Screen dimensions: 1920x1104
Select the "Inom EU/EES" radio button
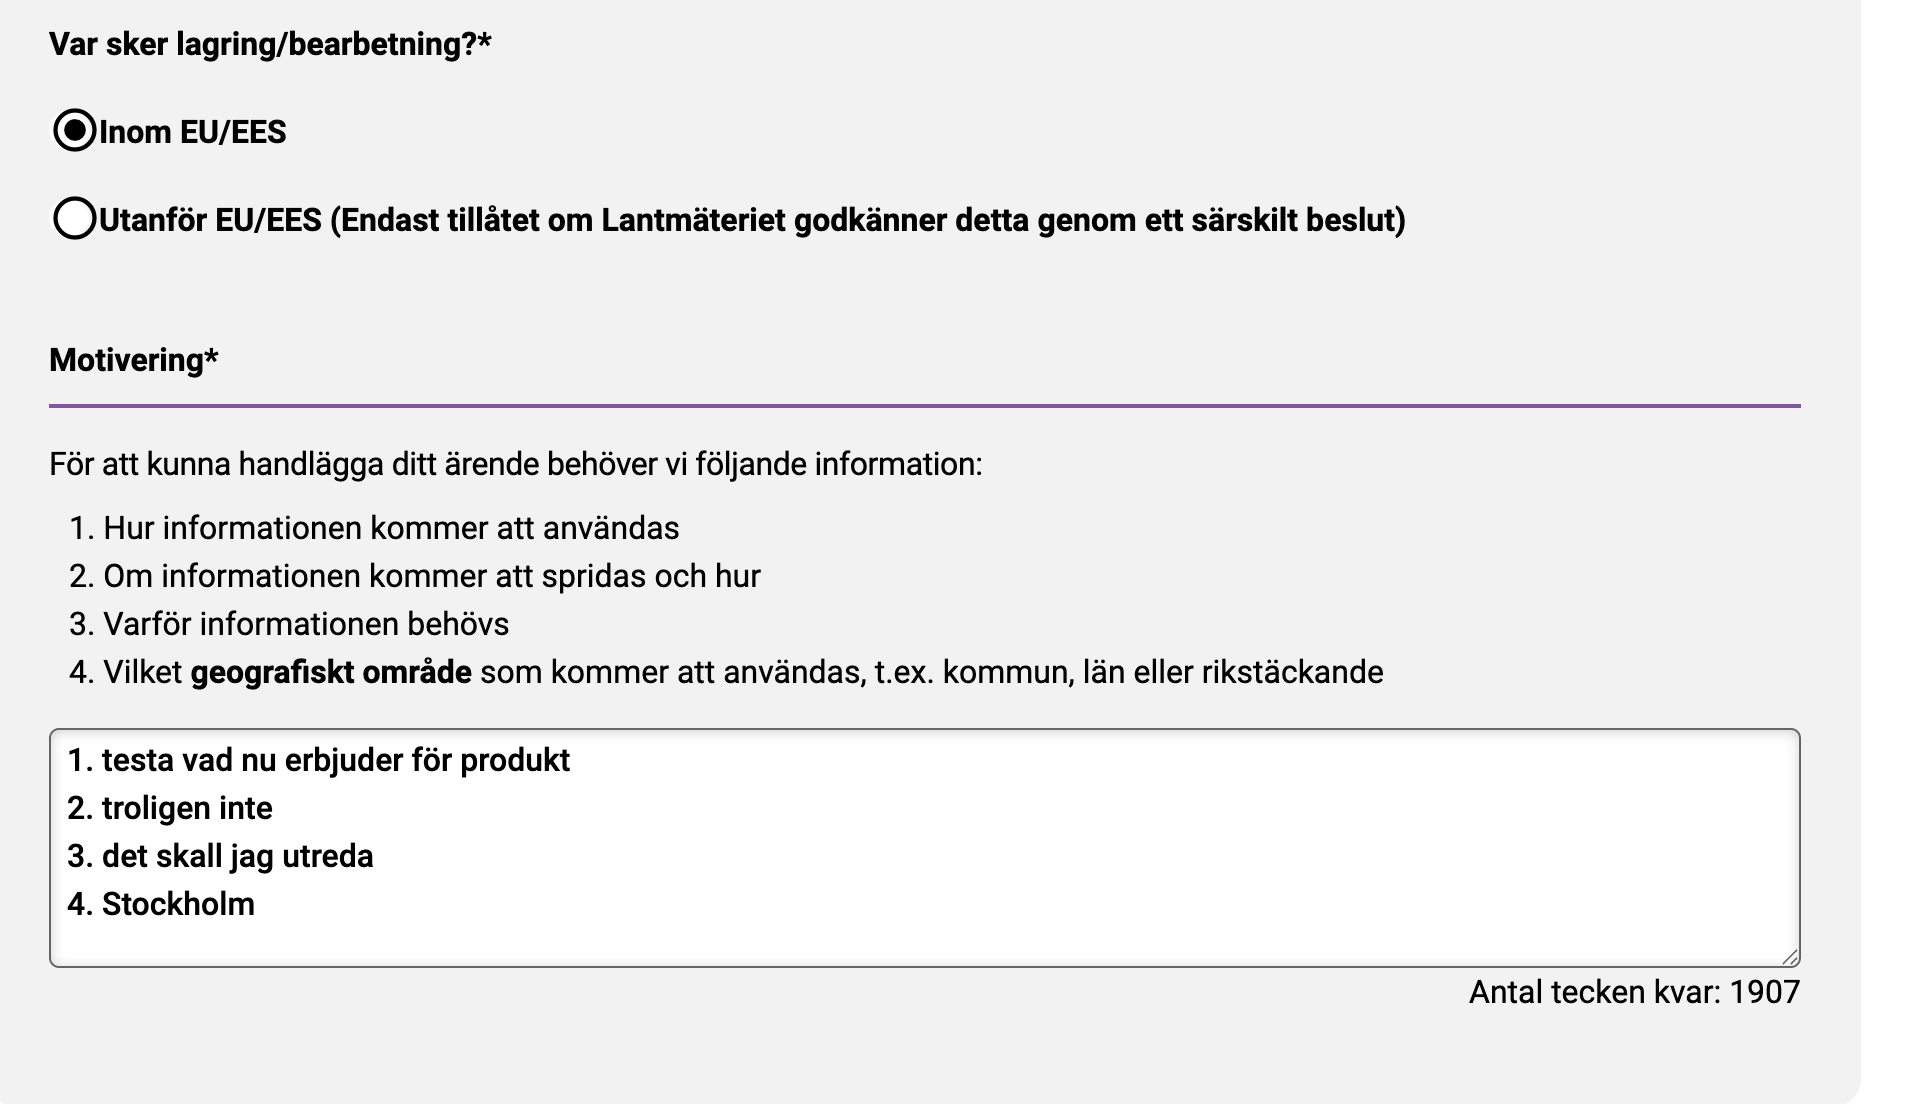tap(74, 131)
